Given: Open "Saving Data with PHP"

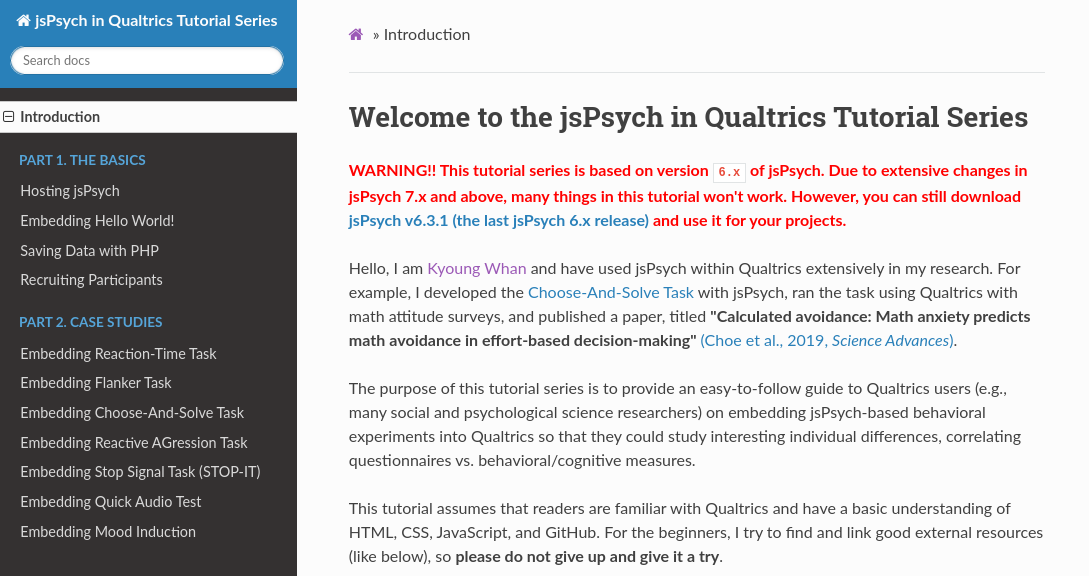Looking at the screenshot, I should [x=91, y=251].
